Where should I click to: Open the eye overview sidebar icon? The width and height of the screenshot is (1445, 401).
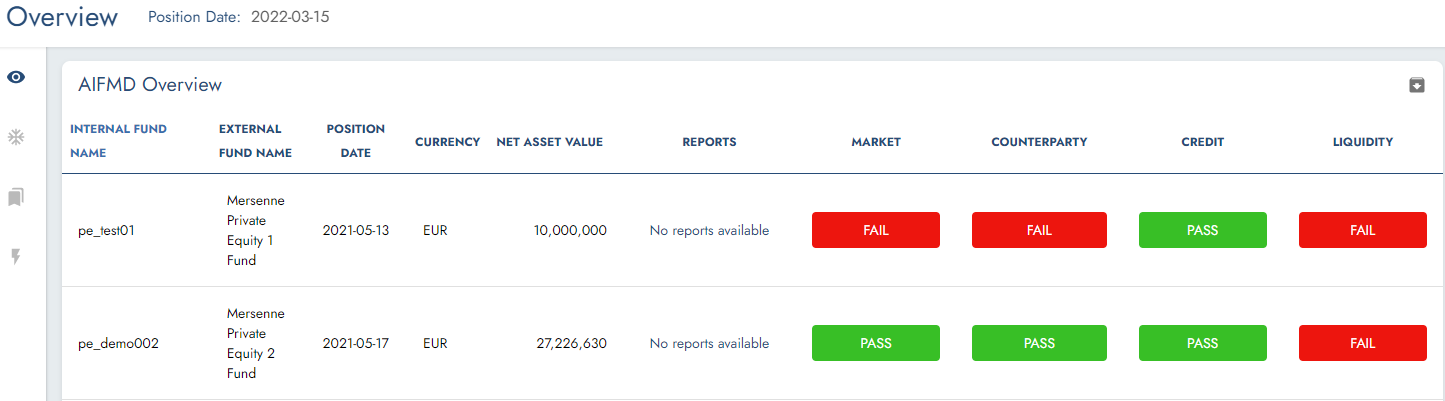click(x=16, y=77)
